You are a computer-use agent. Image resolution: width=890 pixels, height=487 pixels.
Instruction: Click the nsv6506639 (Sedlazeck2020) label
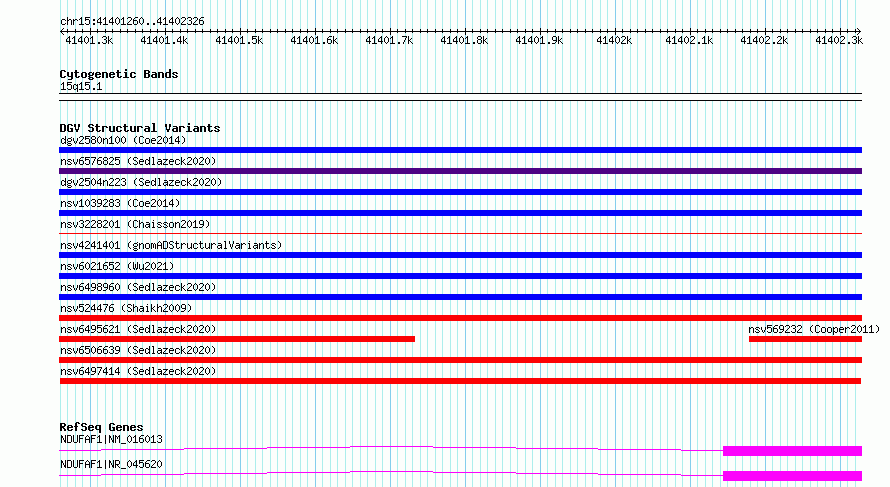click(138, 350)
